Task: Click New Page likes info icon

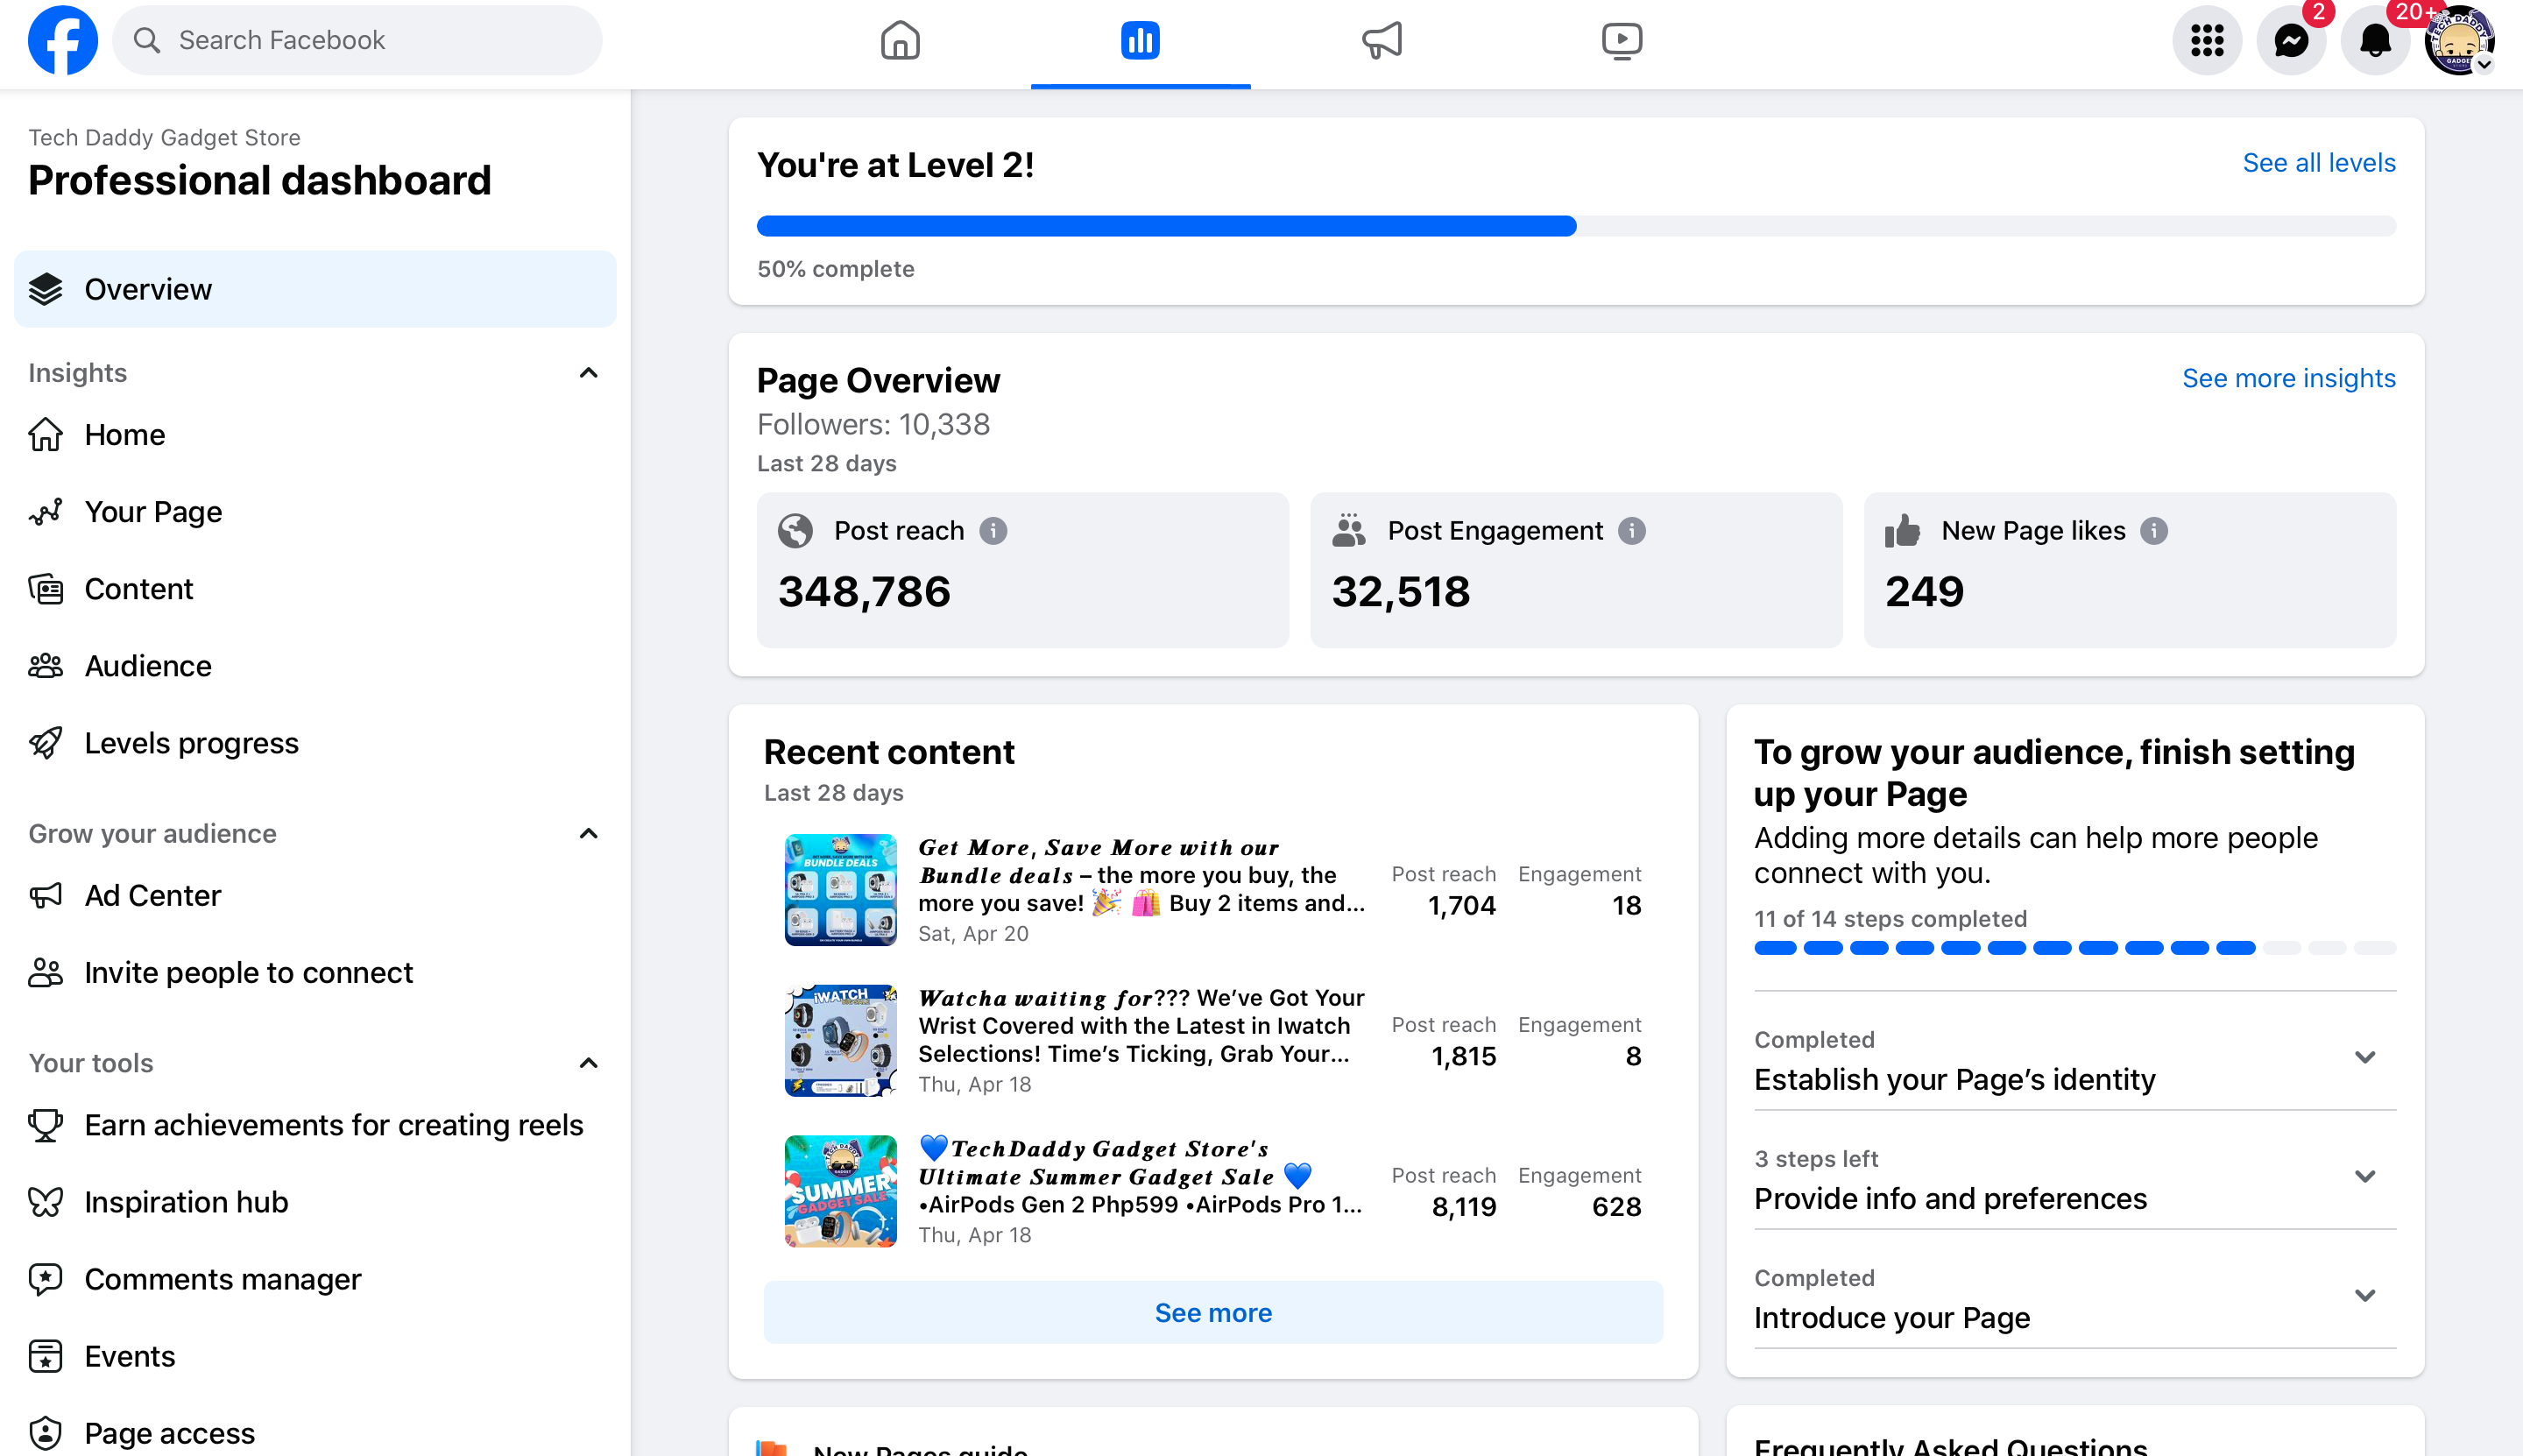Action: click(x=2154, y=531)
